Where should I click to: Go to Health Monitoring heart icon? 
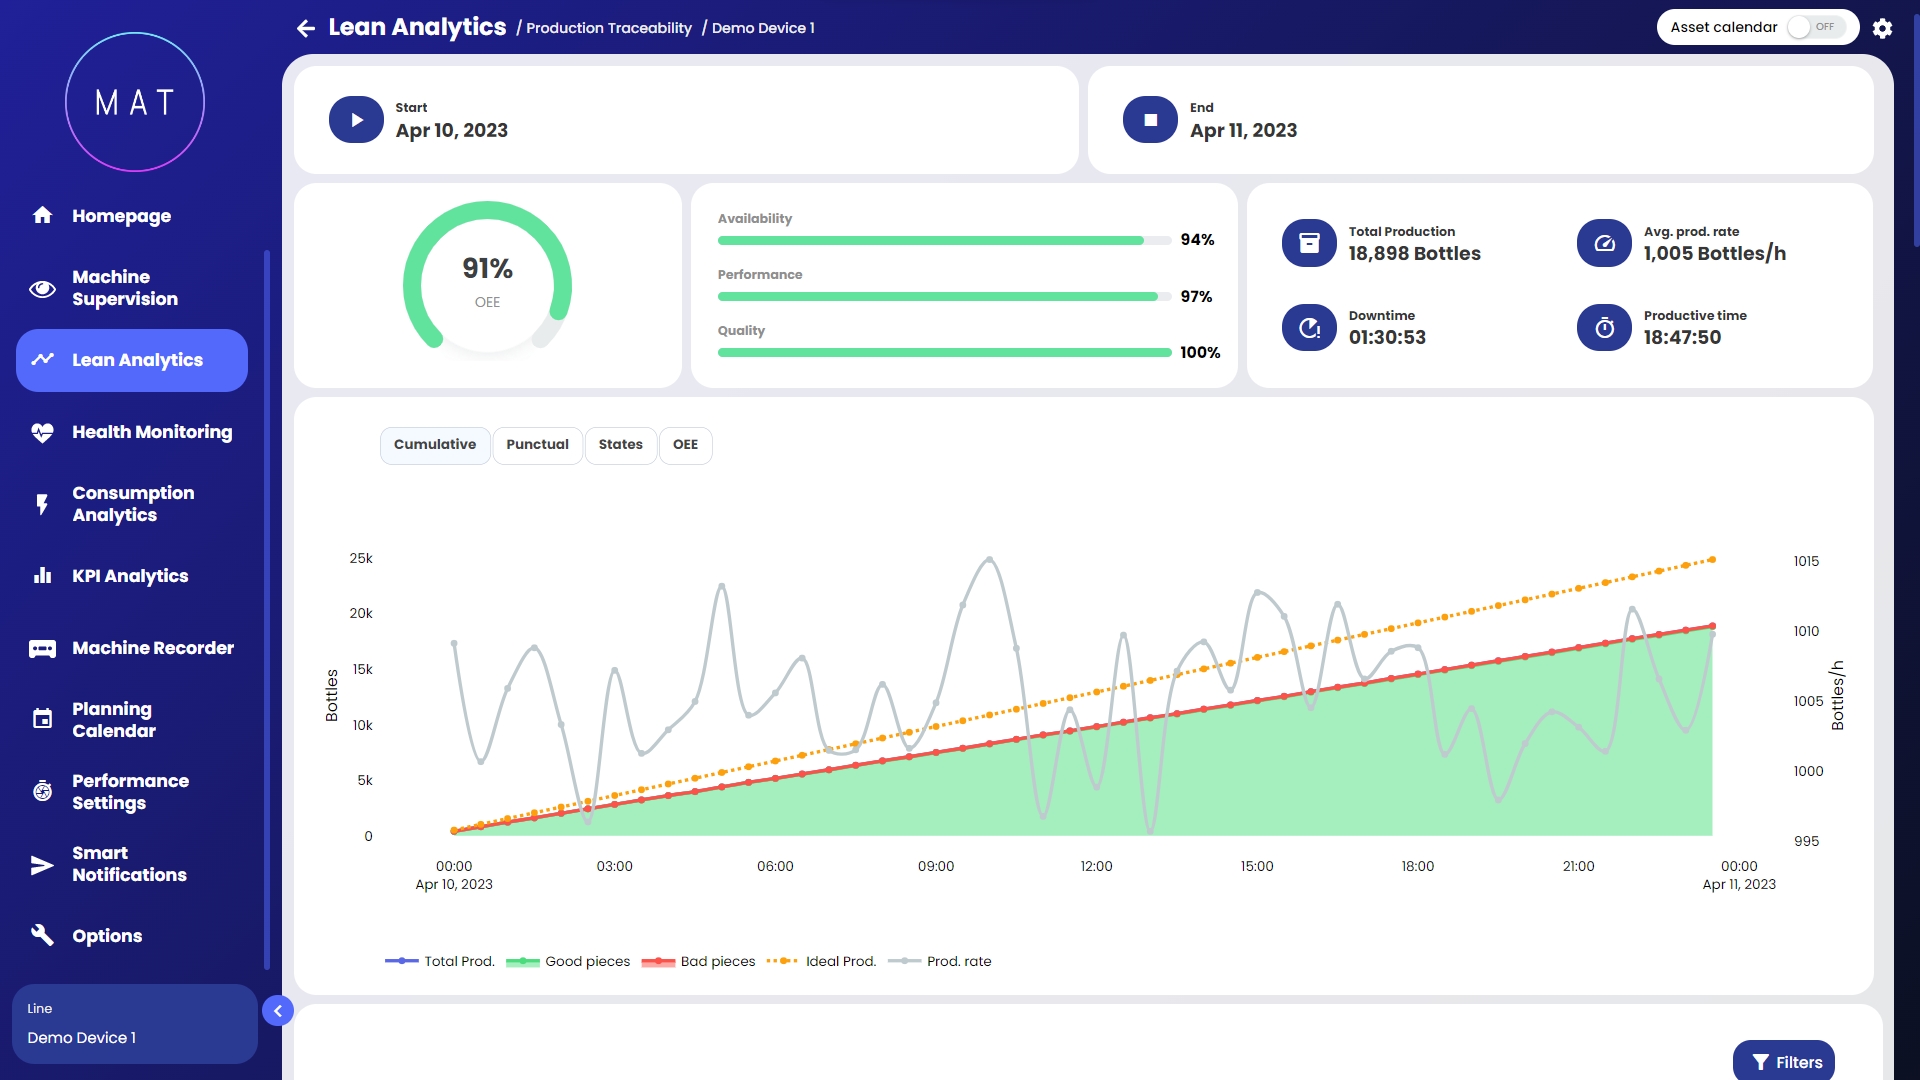tap(42, 433)
